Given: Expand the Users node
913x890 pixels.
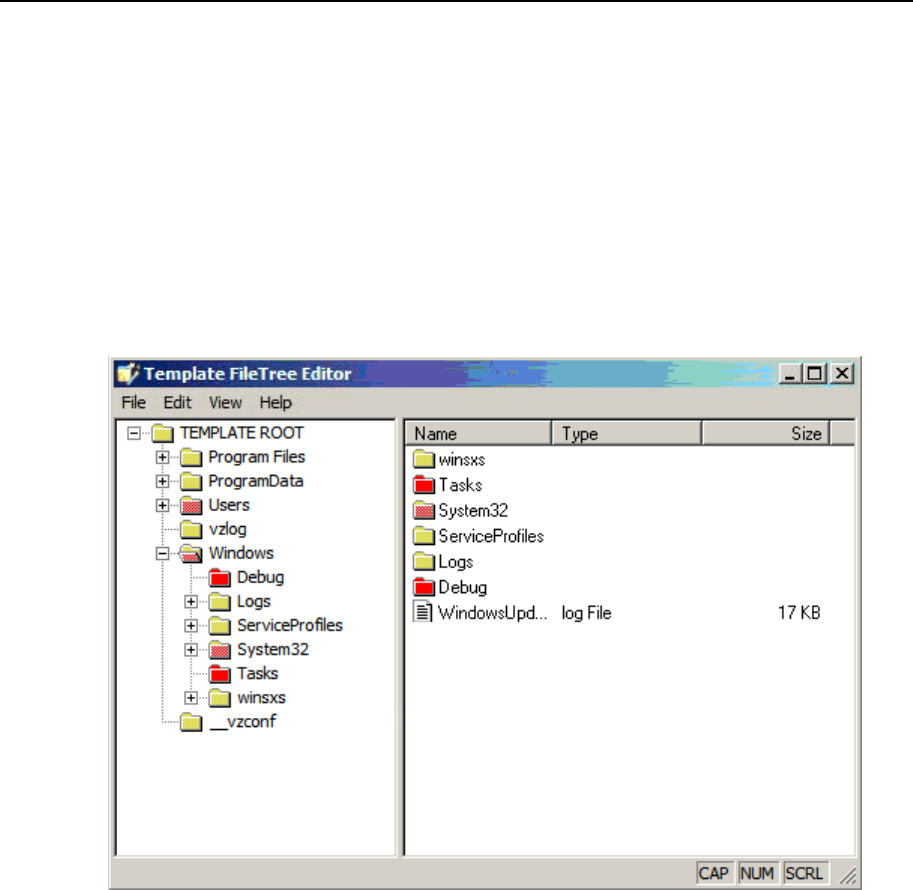Looking at the screenshot, I should coord(162,505).
